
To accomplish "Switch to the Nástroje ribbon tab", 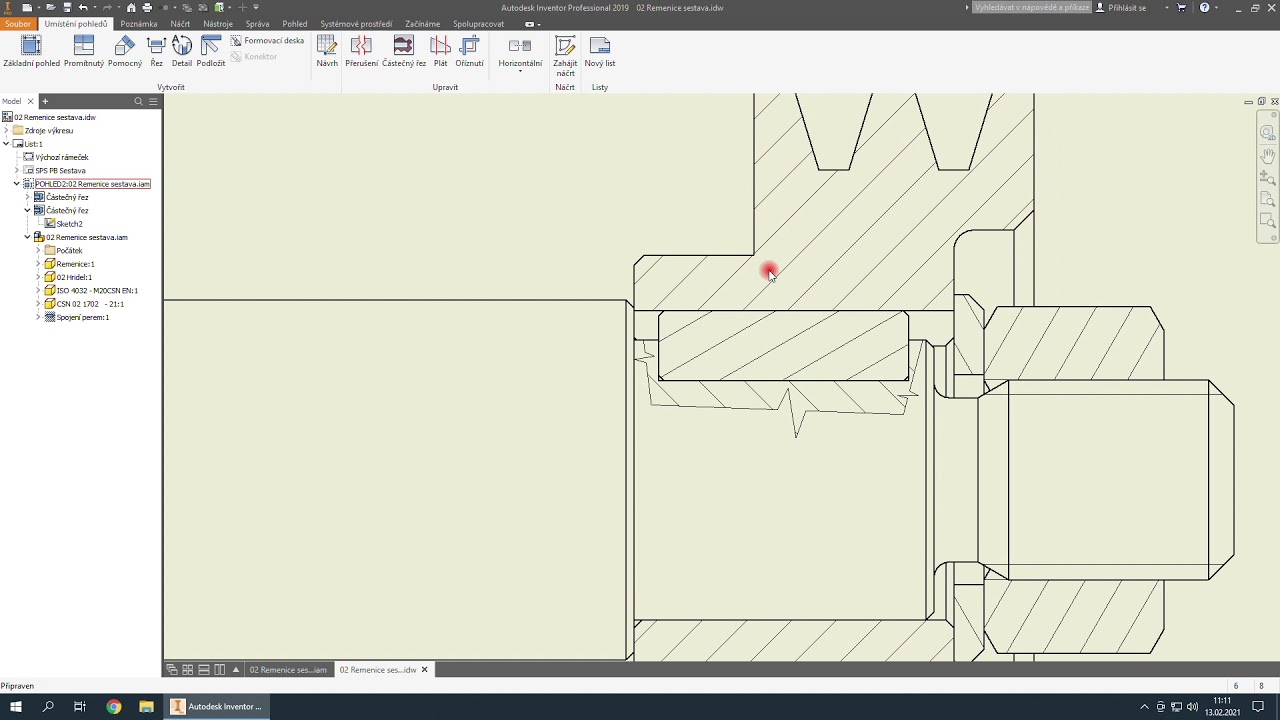I will pos(218,24).
